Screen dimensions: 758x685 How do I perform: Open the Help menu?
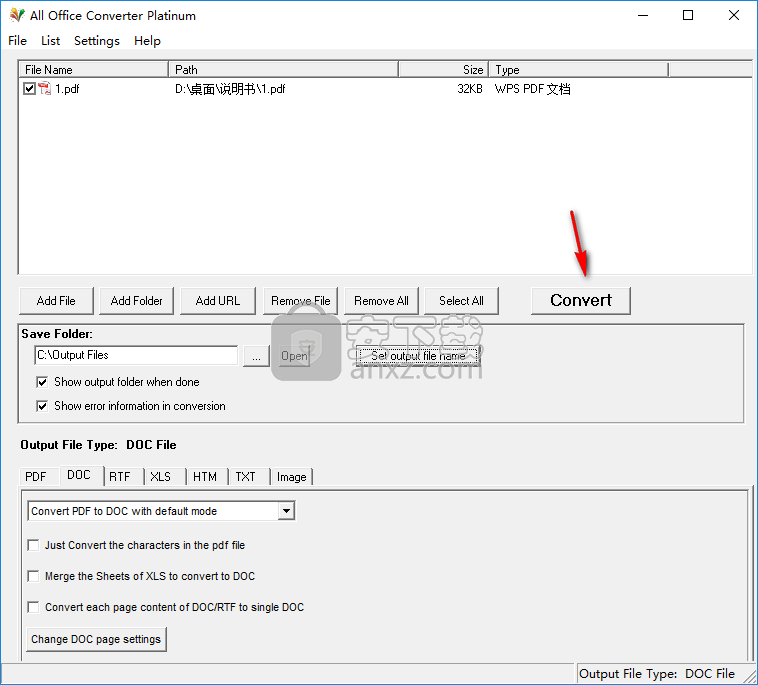147,41
